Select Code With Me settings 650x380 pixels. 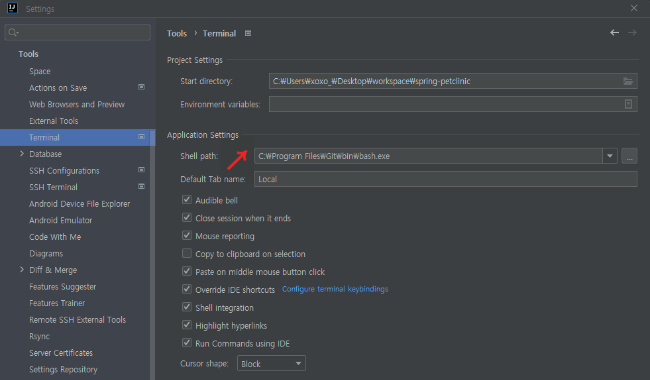[x=55, y=237]
